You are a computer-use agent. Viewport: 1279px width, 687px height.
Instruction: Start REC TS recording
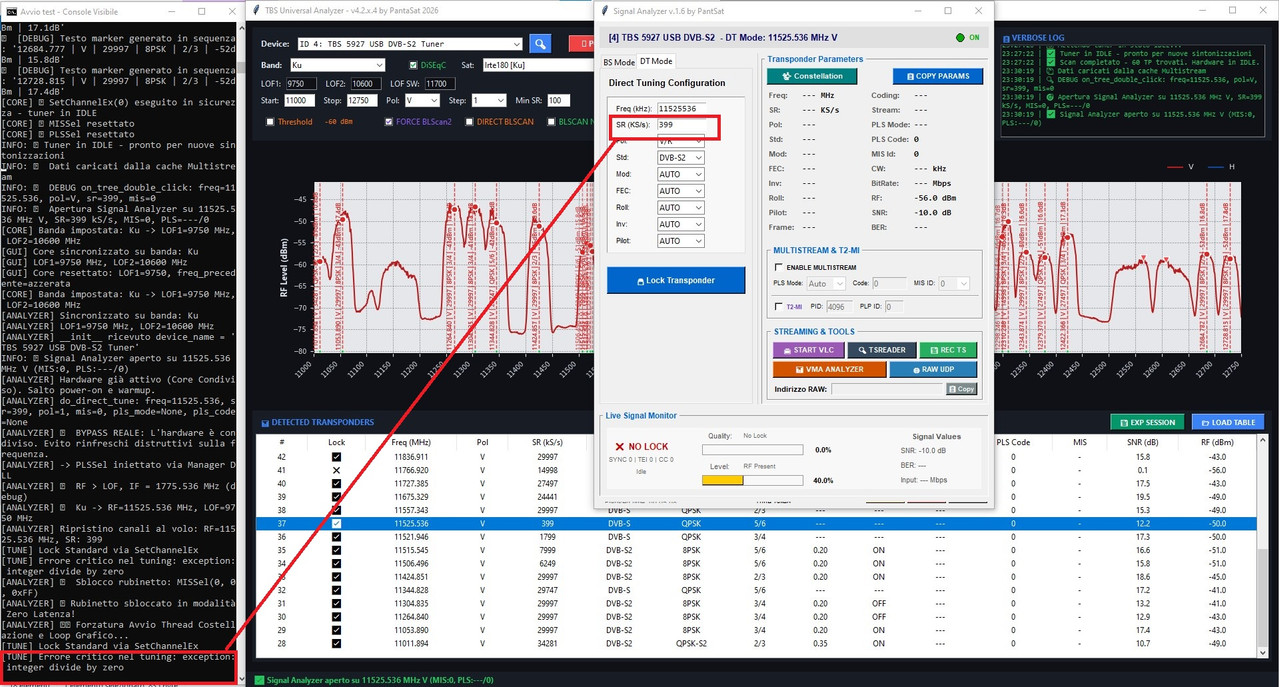tap(948, 350)
